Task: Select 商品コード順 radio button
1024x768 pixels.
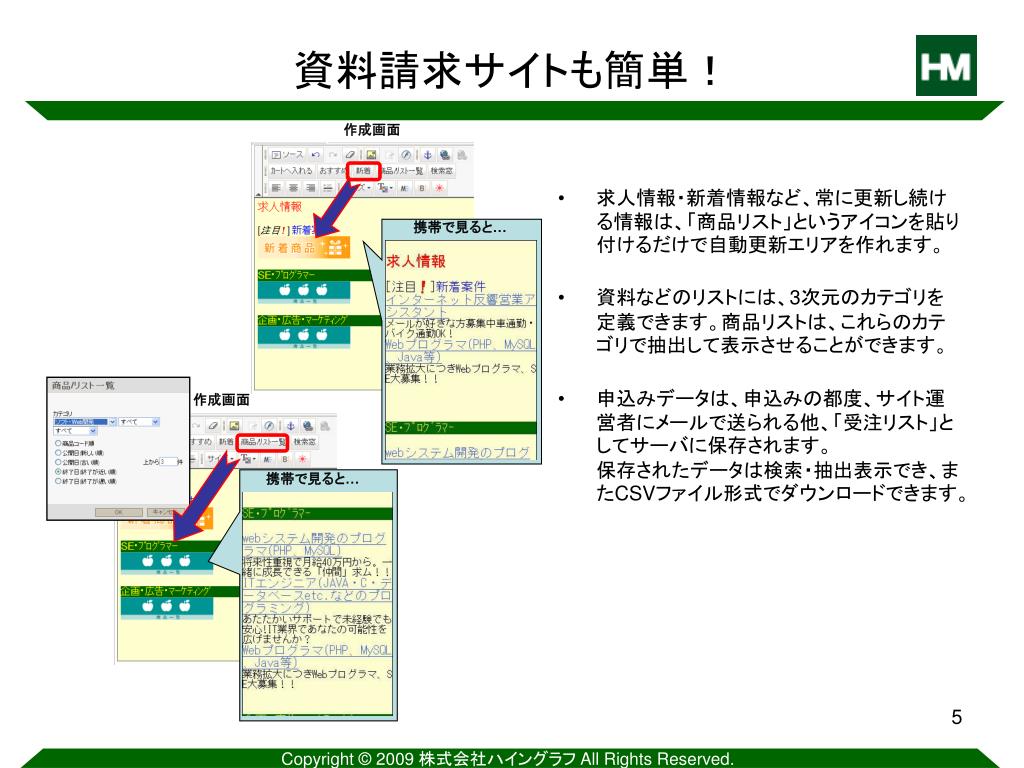Action: [x=57, y=443]
